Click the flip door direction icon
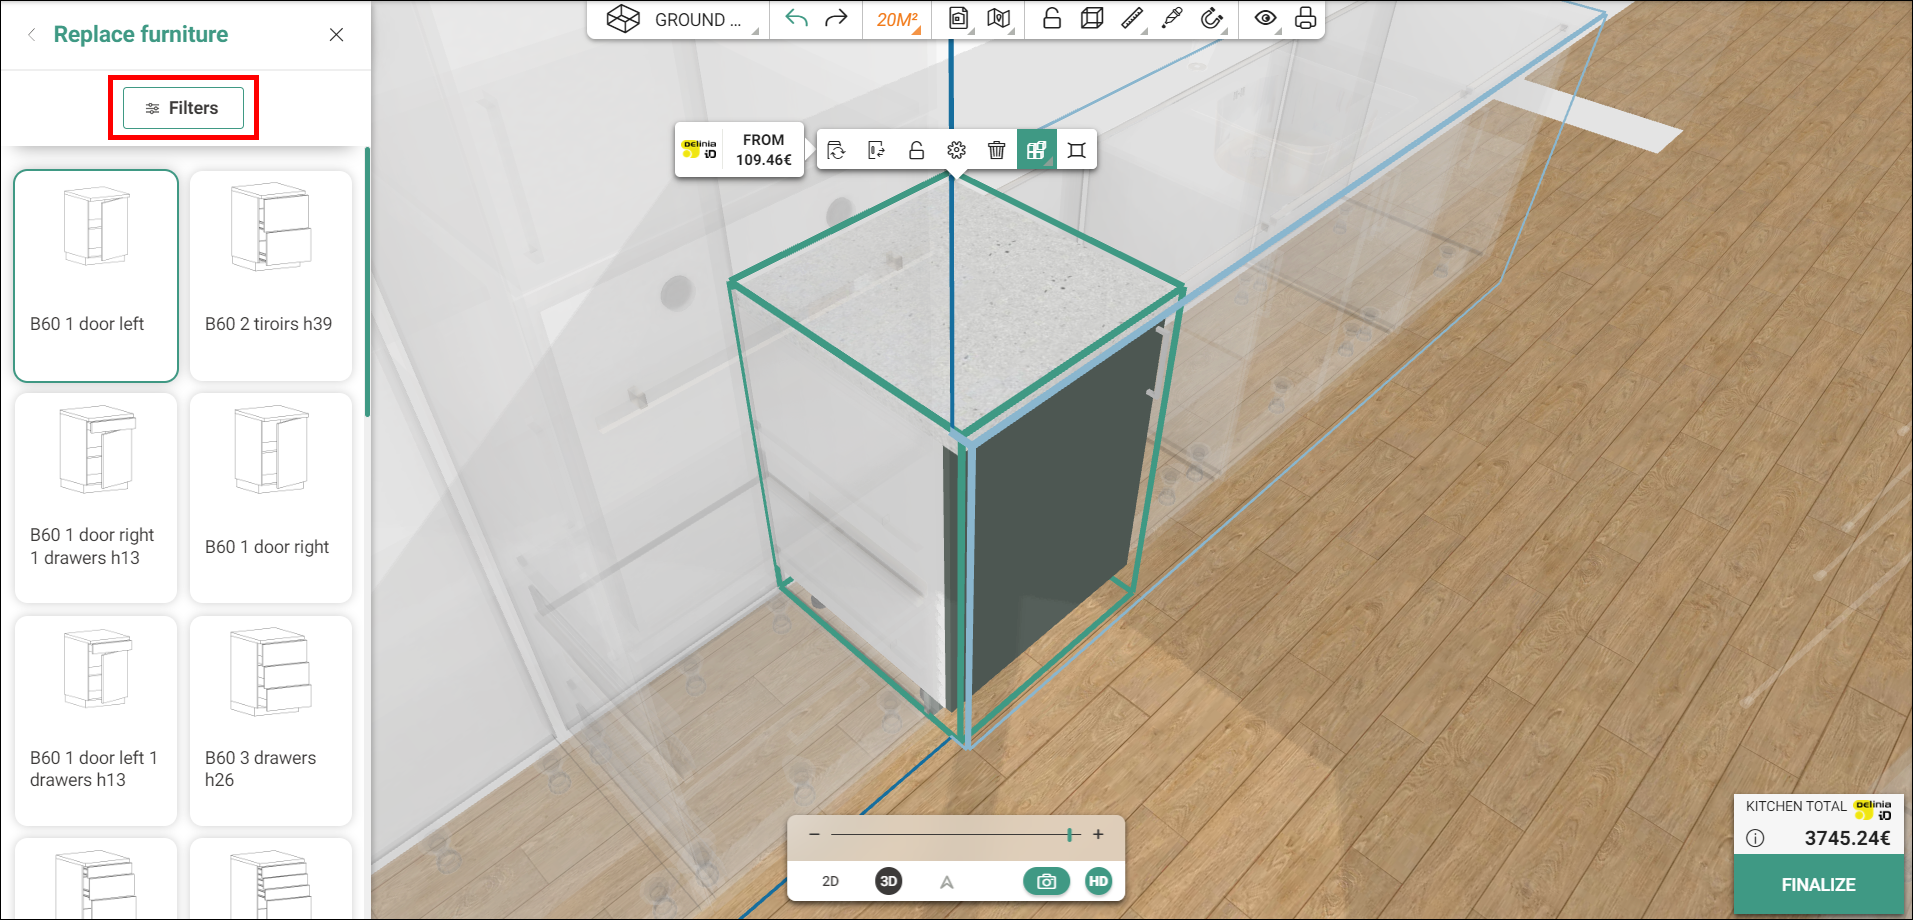 coord(877,150)
